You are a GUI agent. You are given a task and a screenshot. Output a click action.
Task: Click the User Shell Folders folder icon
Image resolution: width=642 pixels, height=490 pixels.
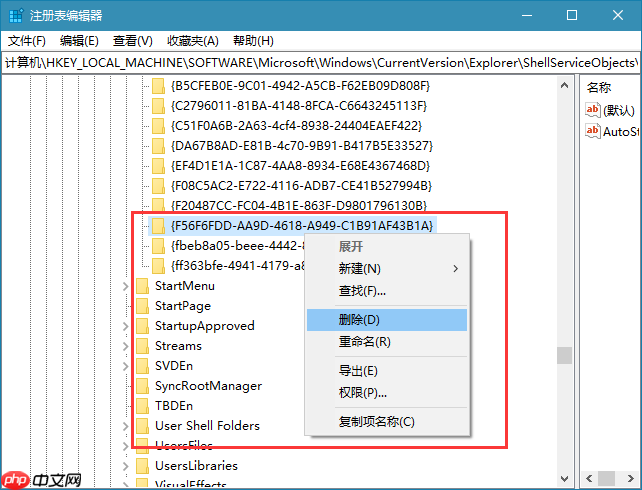(142, 426)
